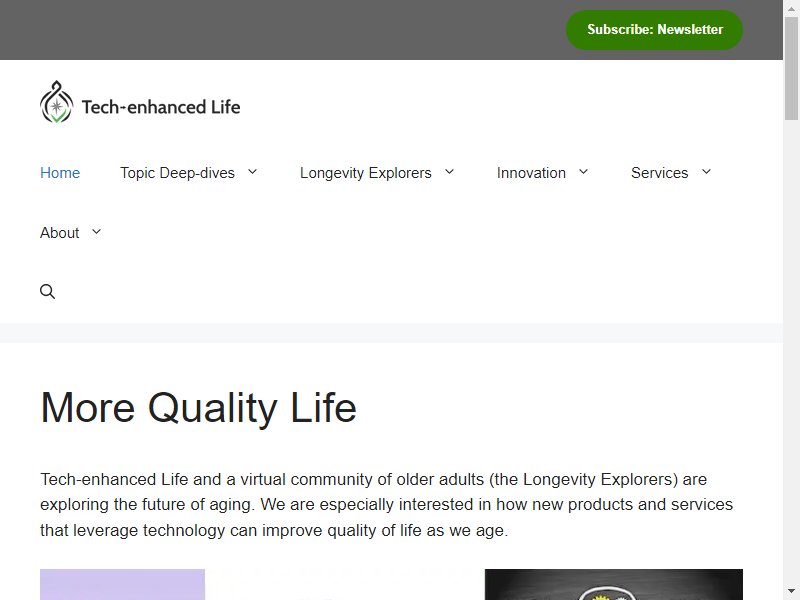Click the scrollbar up arrow

click(791, 9)
